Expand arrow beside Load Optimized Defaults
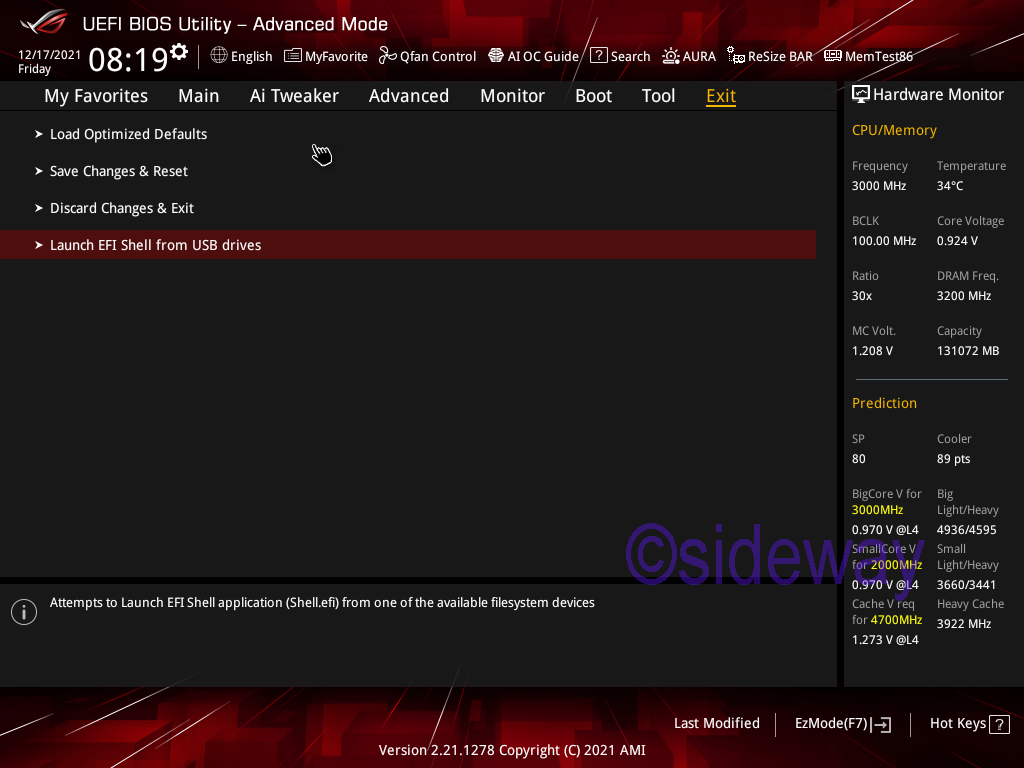1024x768 pixels. 39,134
